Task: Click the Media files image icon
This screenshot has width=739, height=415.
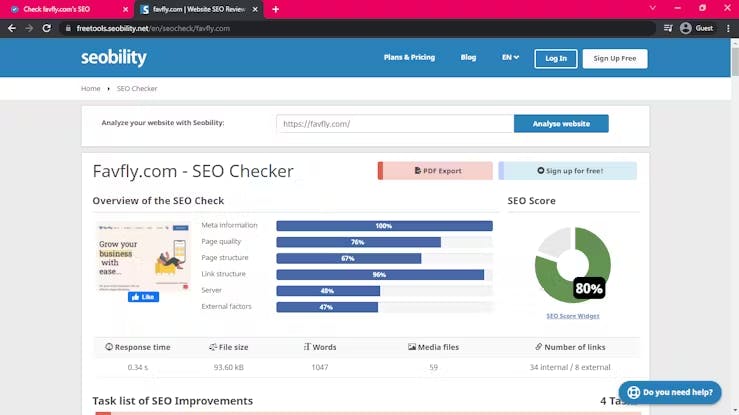Action: 411,347
